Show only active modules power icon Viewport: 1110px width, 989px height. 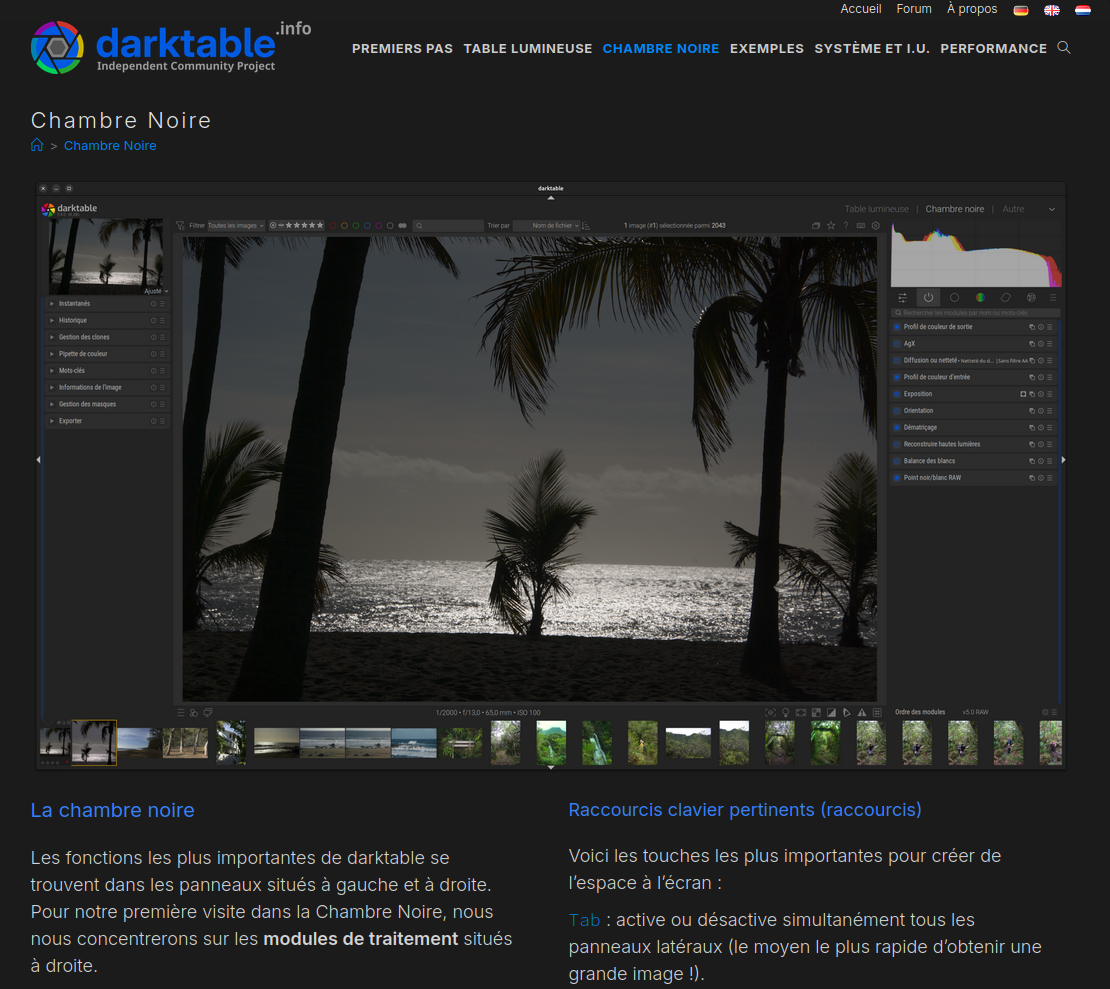click(928, 297)
